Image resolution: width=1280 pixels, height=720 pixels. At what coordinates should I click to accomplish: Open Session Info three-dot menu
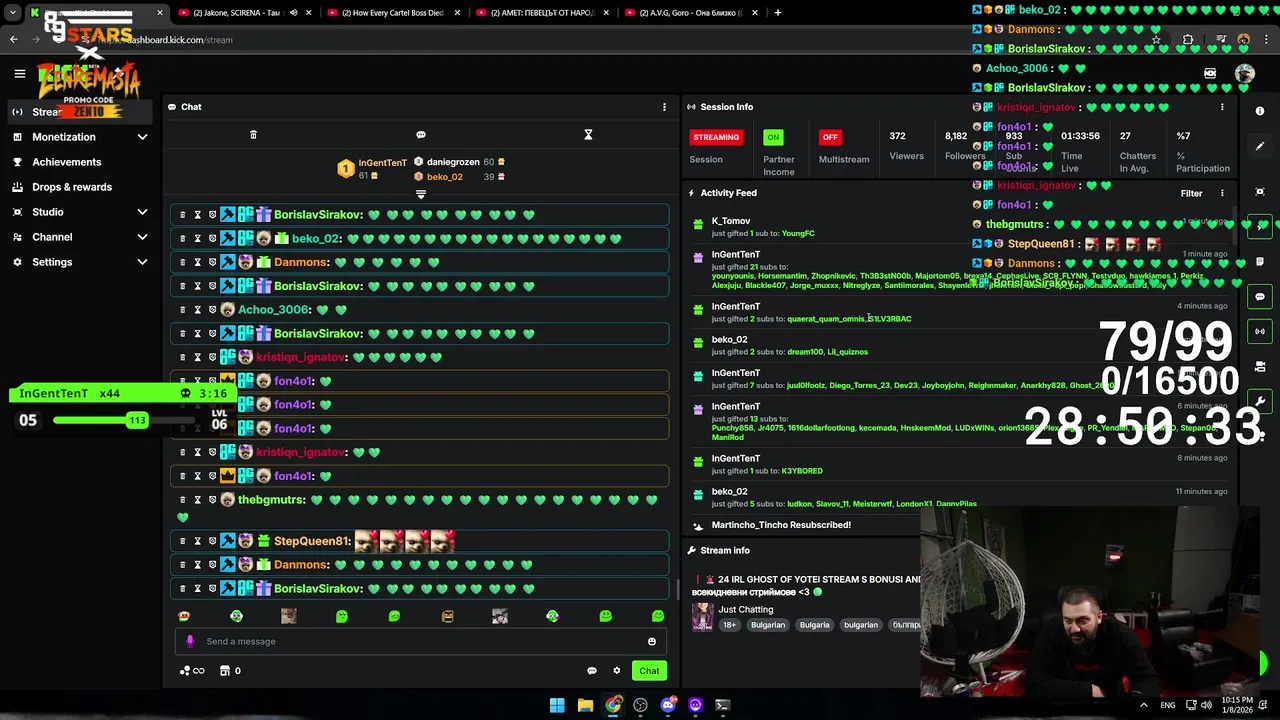tap(1222, 107)
